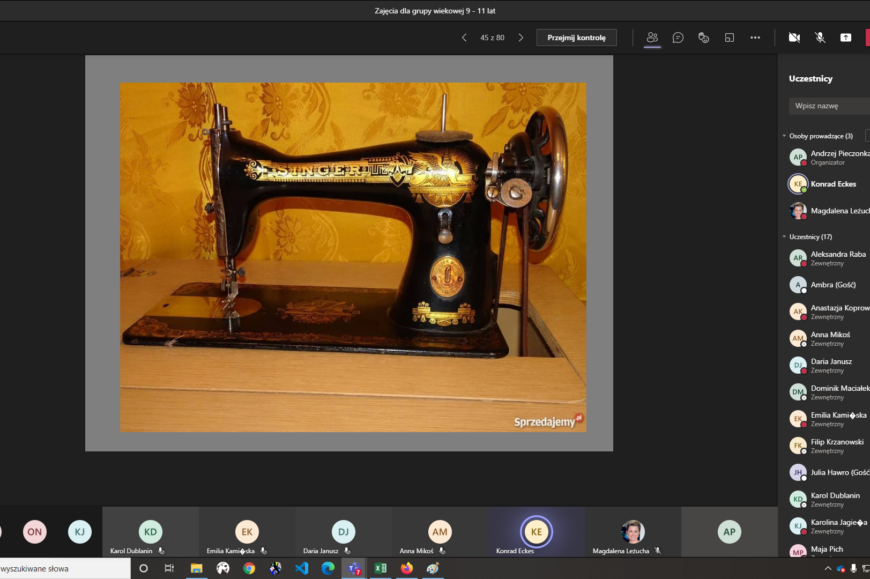Click the Przejmij kontrolę button
Image resolution: width=870 pixels, height=579 pixels.
point(576,38)
